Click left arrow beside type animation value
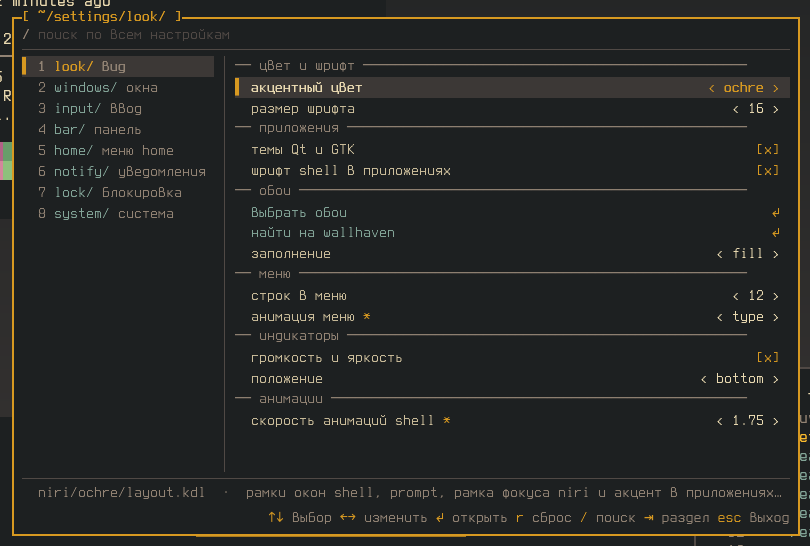810x546 pixels. tap(720, 317)
